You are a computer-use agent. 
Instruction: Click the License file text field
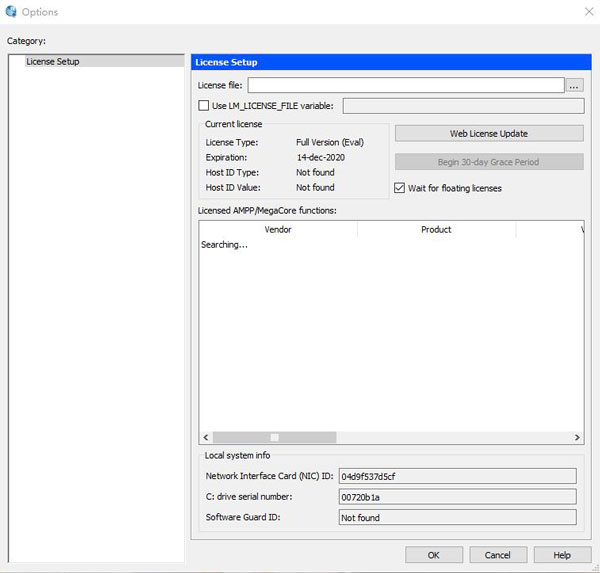point(405,86)
